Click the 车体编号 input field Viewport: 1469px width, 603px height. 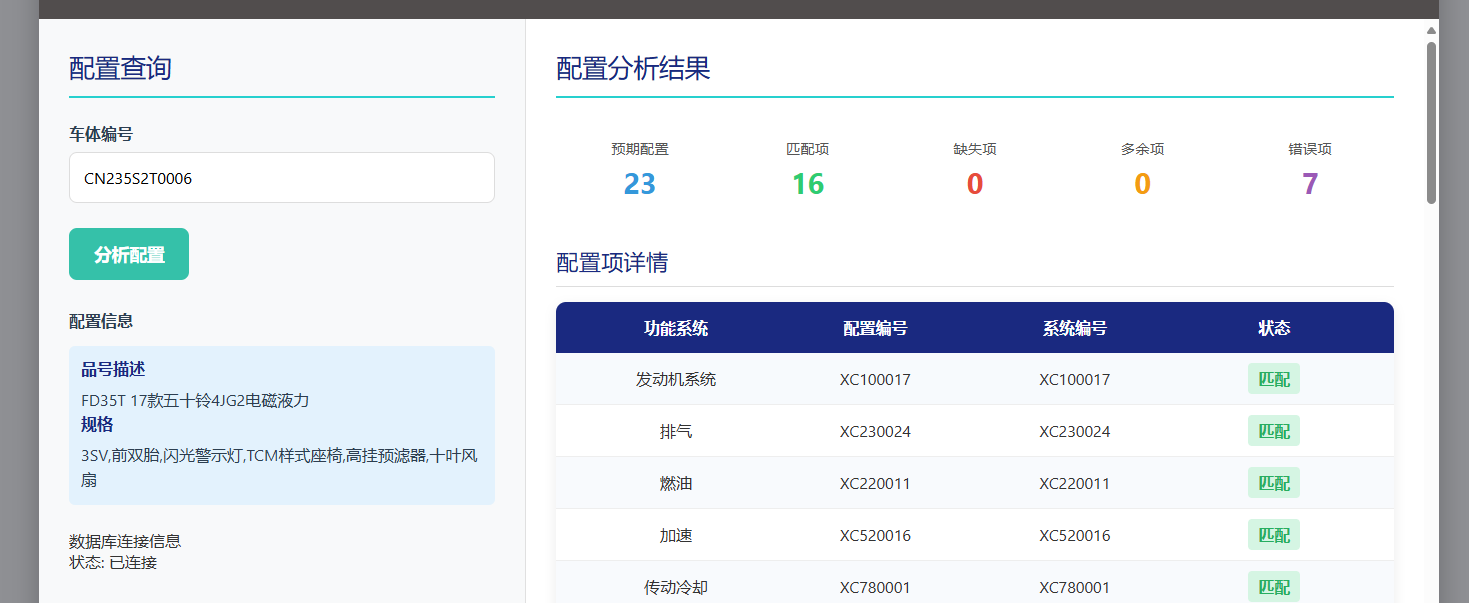pyautogui.click(x=281, y=178)
